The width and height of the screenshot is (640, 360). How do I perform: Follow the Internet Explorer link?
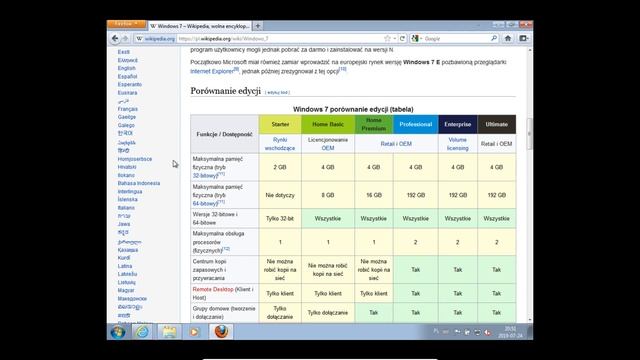212,71
